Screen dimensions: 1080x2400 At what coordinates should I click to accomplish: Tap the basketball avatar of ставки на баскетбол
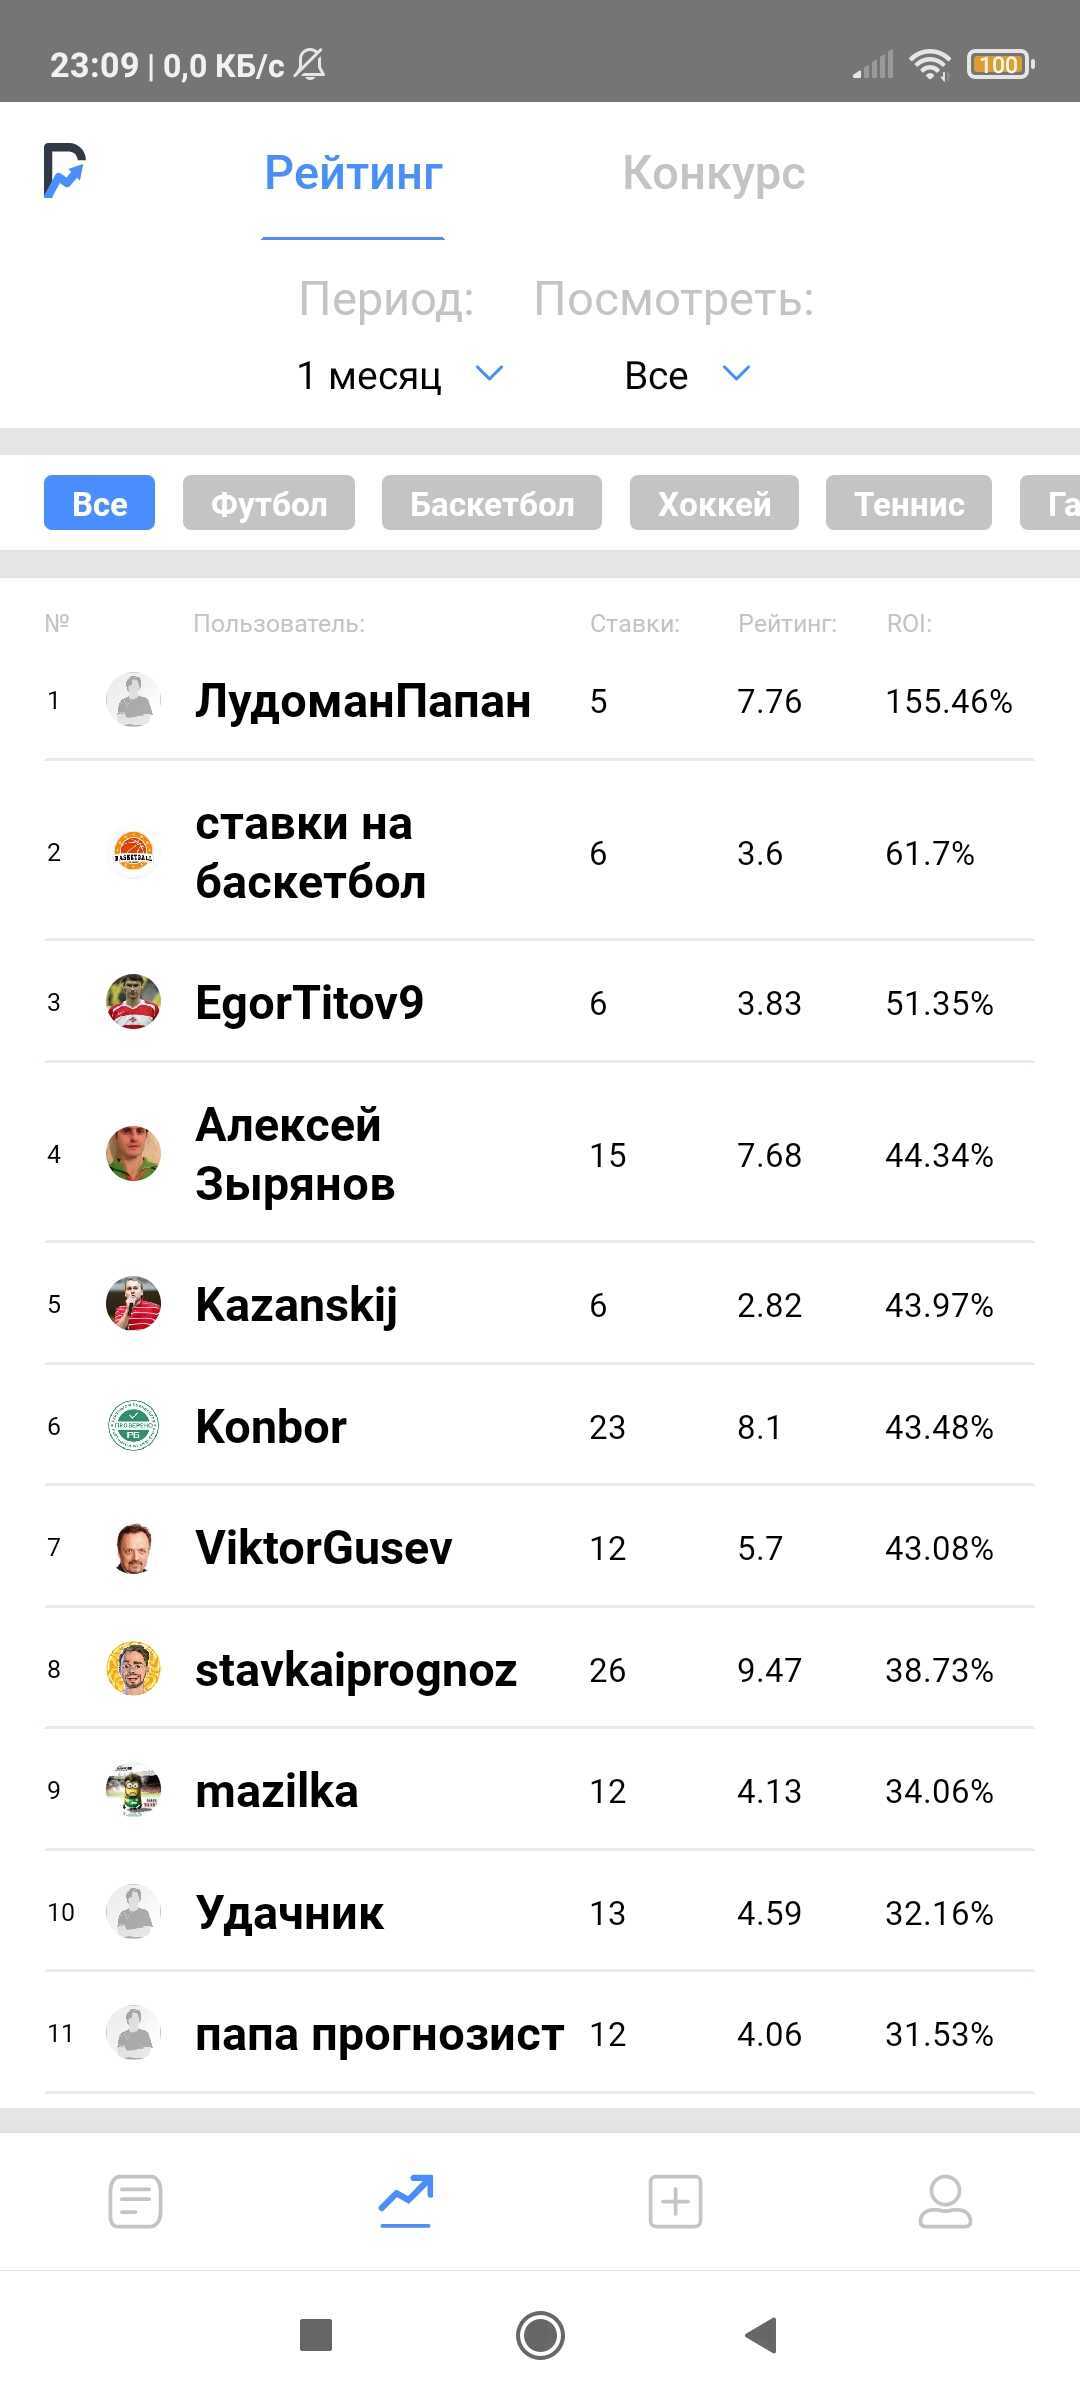[133, 853]
